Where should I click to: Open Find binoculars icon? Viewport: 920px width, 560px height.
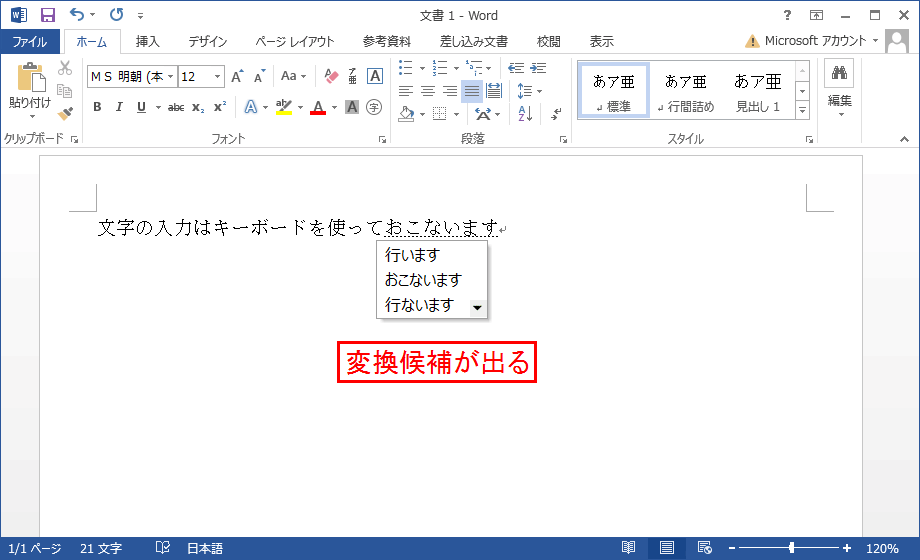(840, 73)
